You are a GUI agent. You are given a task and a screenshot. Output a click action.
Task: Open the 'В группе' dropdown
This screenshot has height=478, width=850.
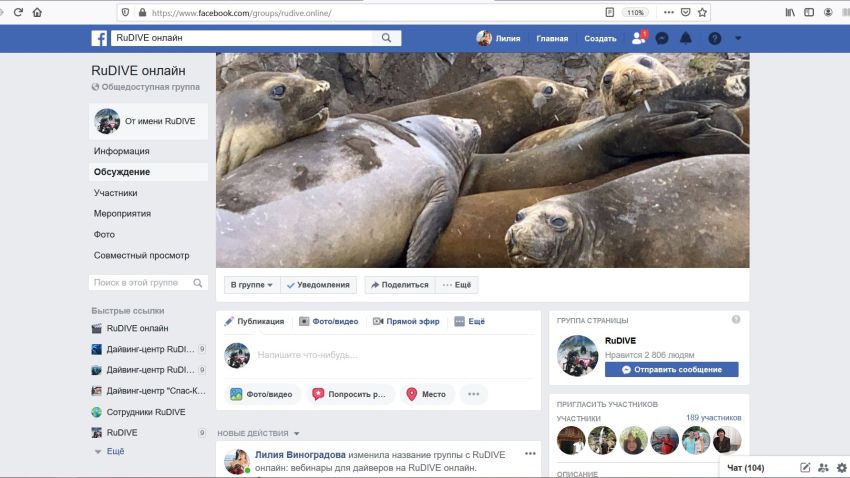point(252,285)
